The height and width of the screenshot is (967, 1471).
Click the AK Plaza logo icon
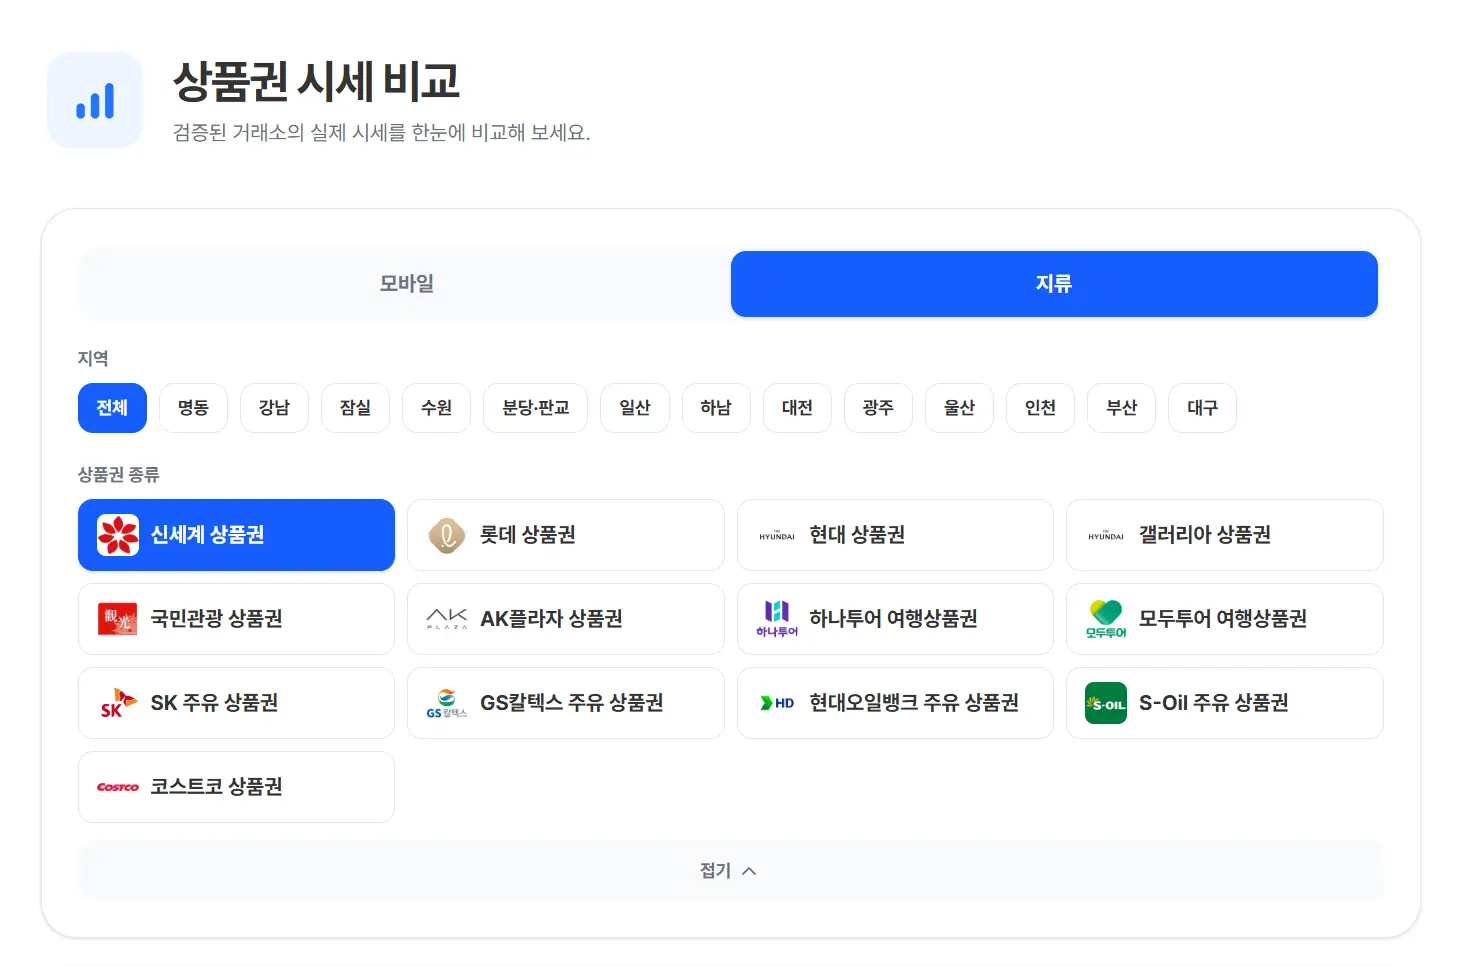click(447, 619)
